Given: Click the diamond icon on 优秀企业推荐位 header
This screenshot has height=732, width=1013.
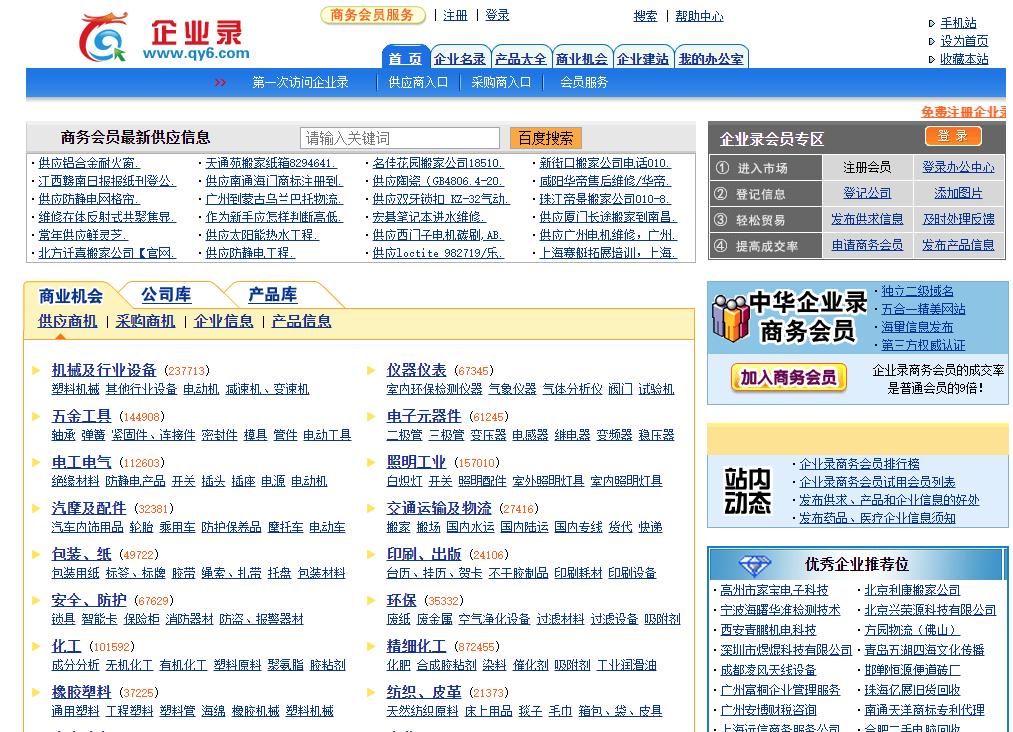Looking at the screenshot, I should 753,563.
